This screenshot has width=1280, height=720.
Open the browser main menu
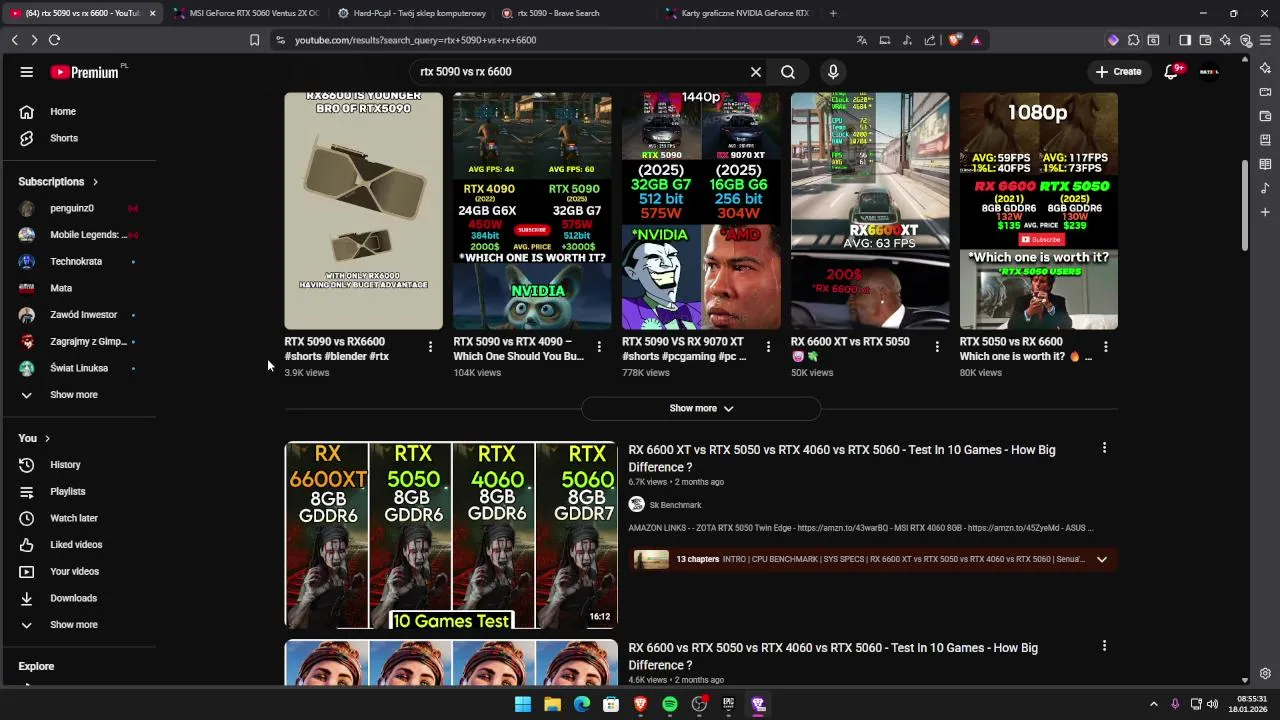pyautogui.click(x=1266, y=40)
